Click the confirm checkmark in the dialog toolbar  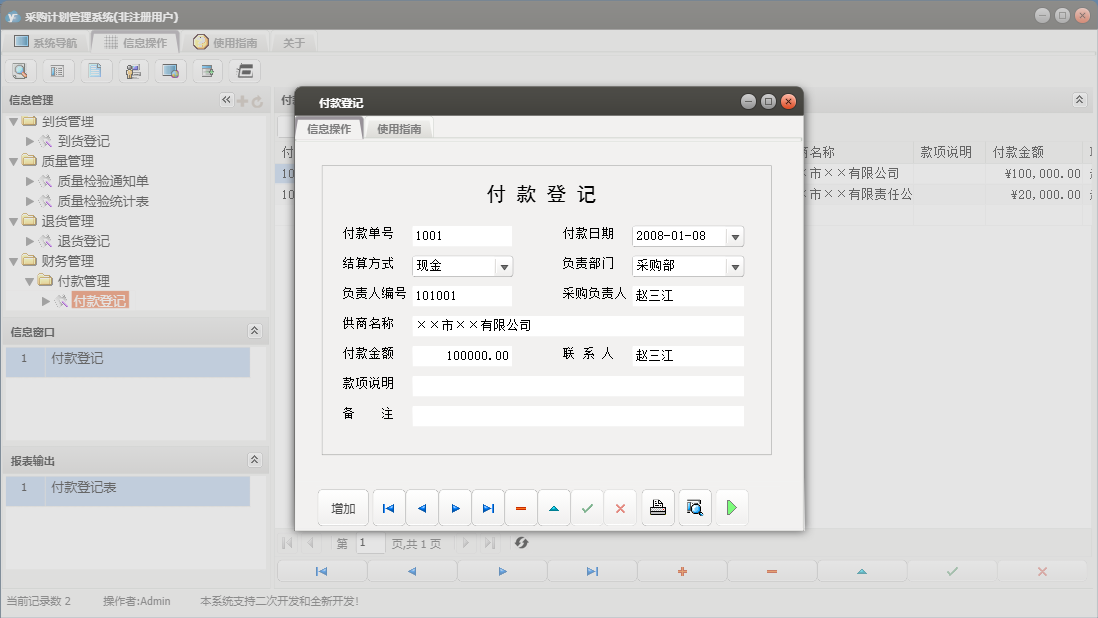point(587,507)
